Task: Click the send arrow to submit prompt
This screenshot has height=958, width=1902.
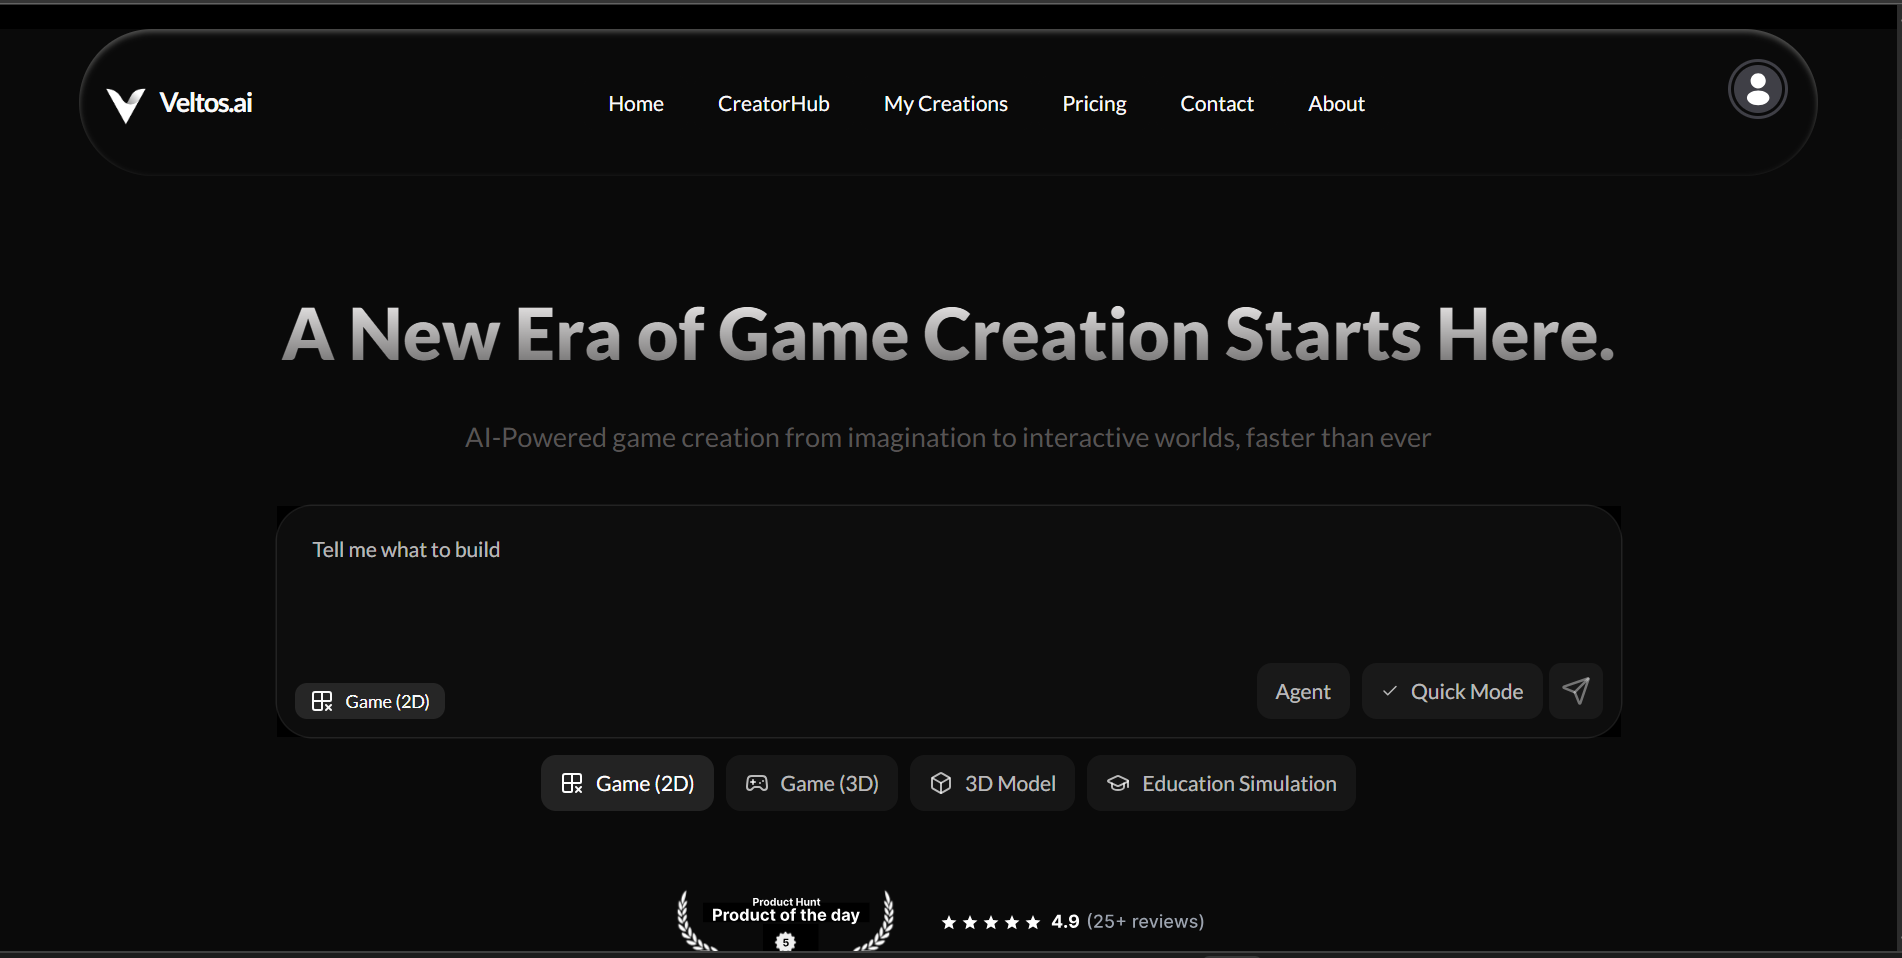Action: click(1575, 691)
